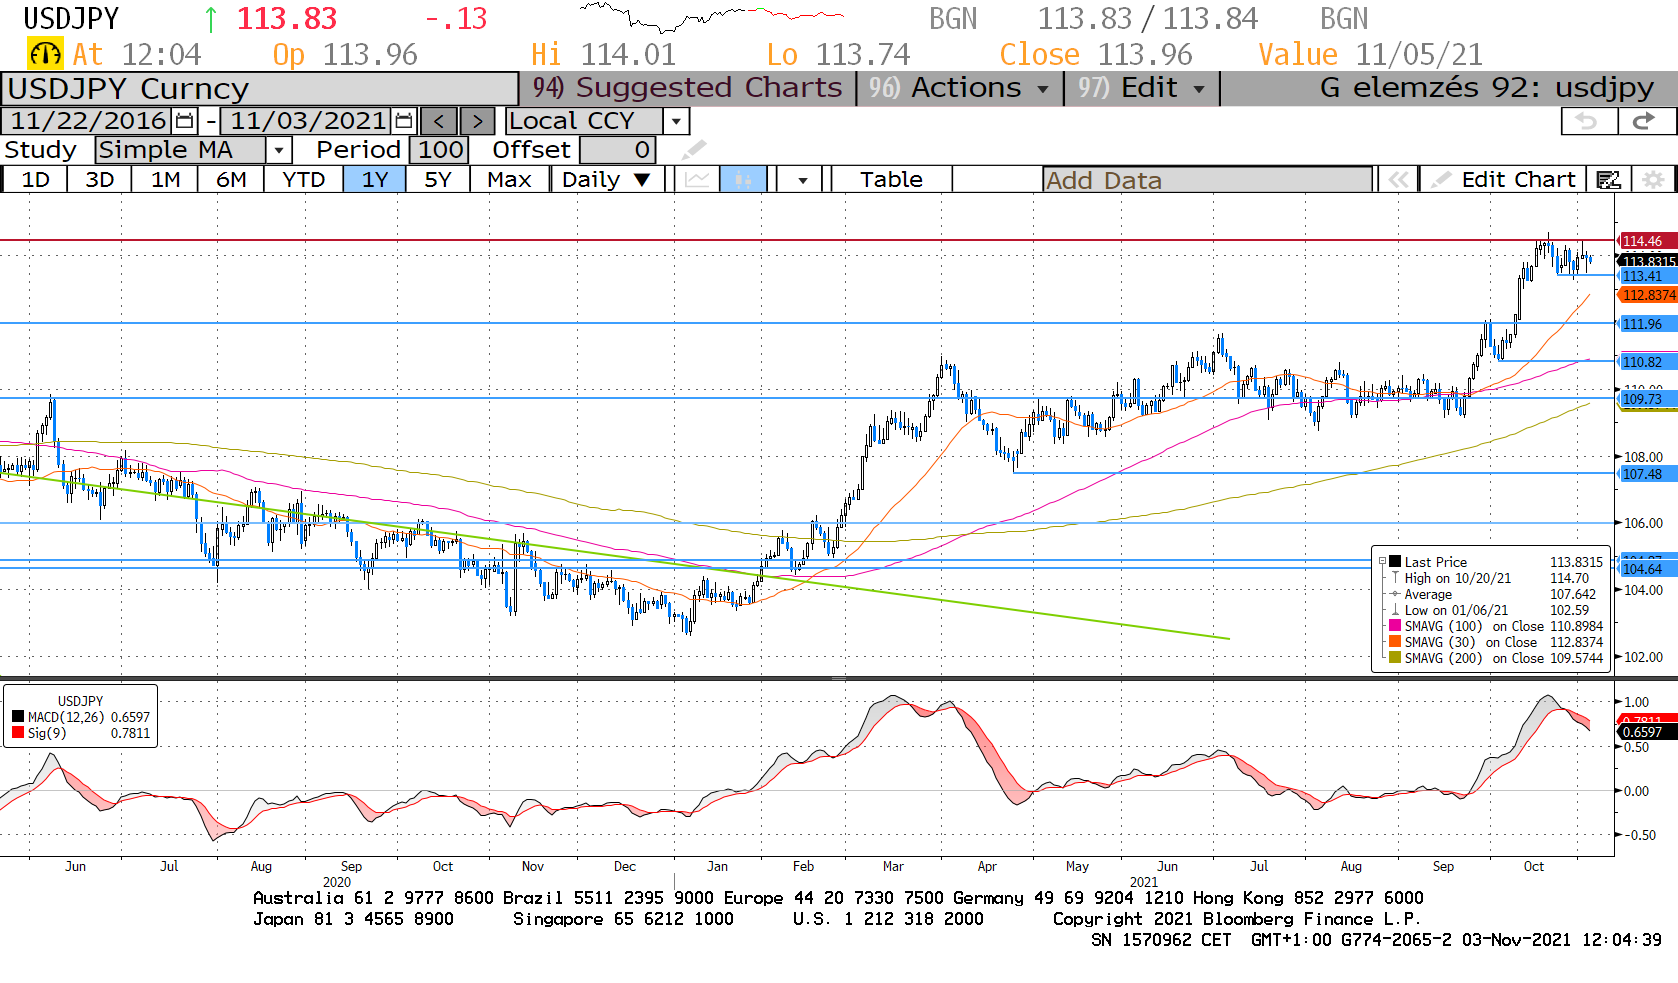Click the Edit Chart button

click(x=1505, y=180)
